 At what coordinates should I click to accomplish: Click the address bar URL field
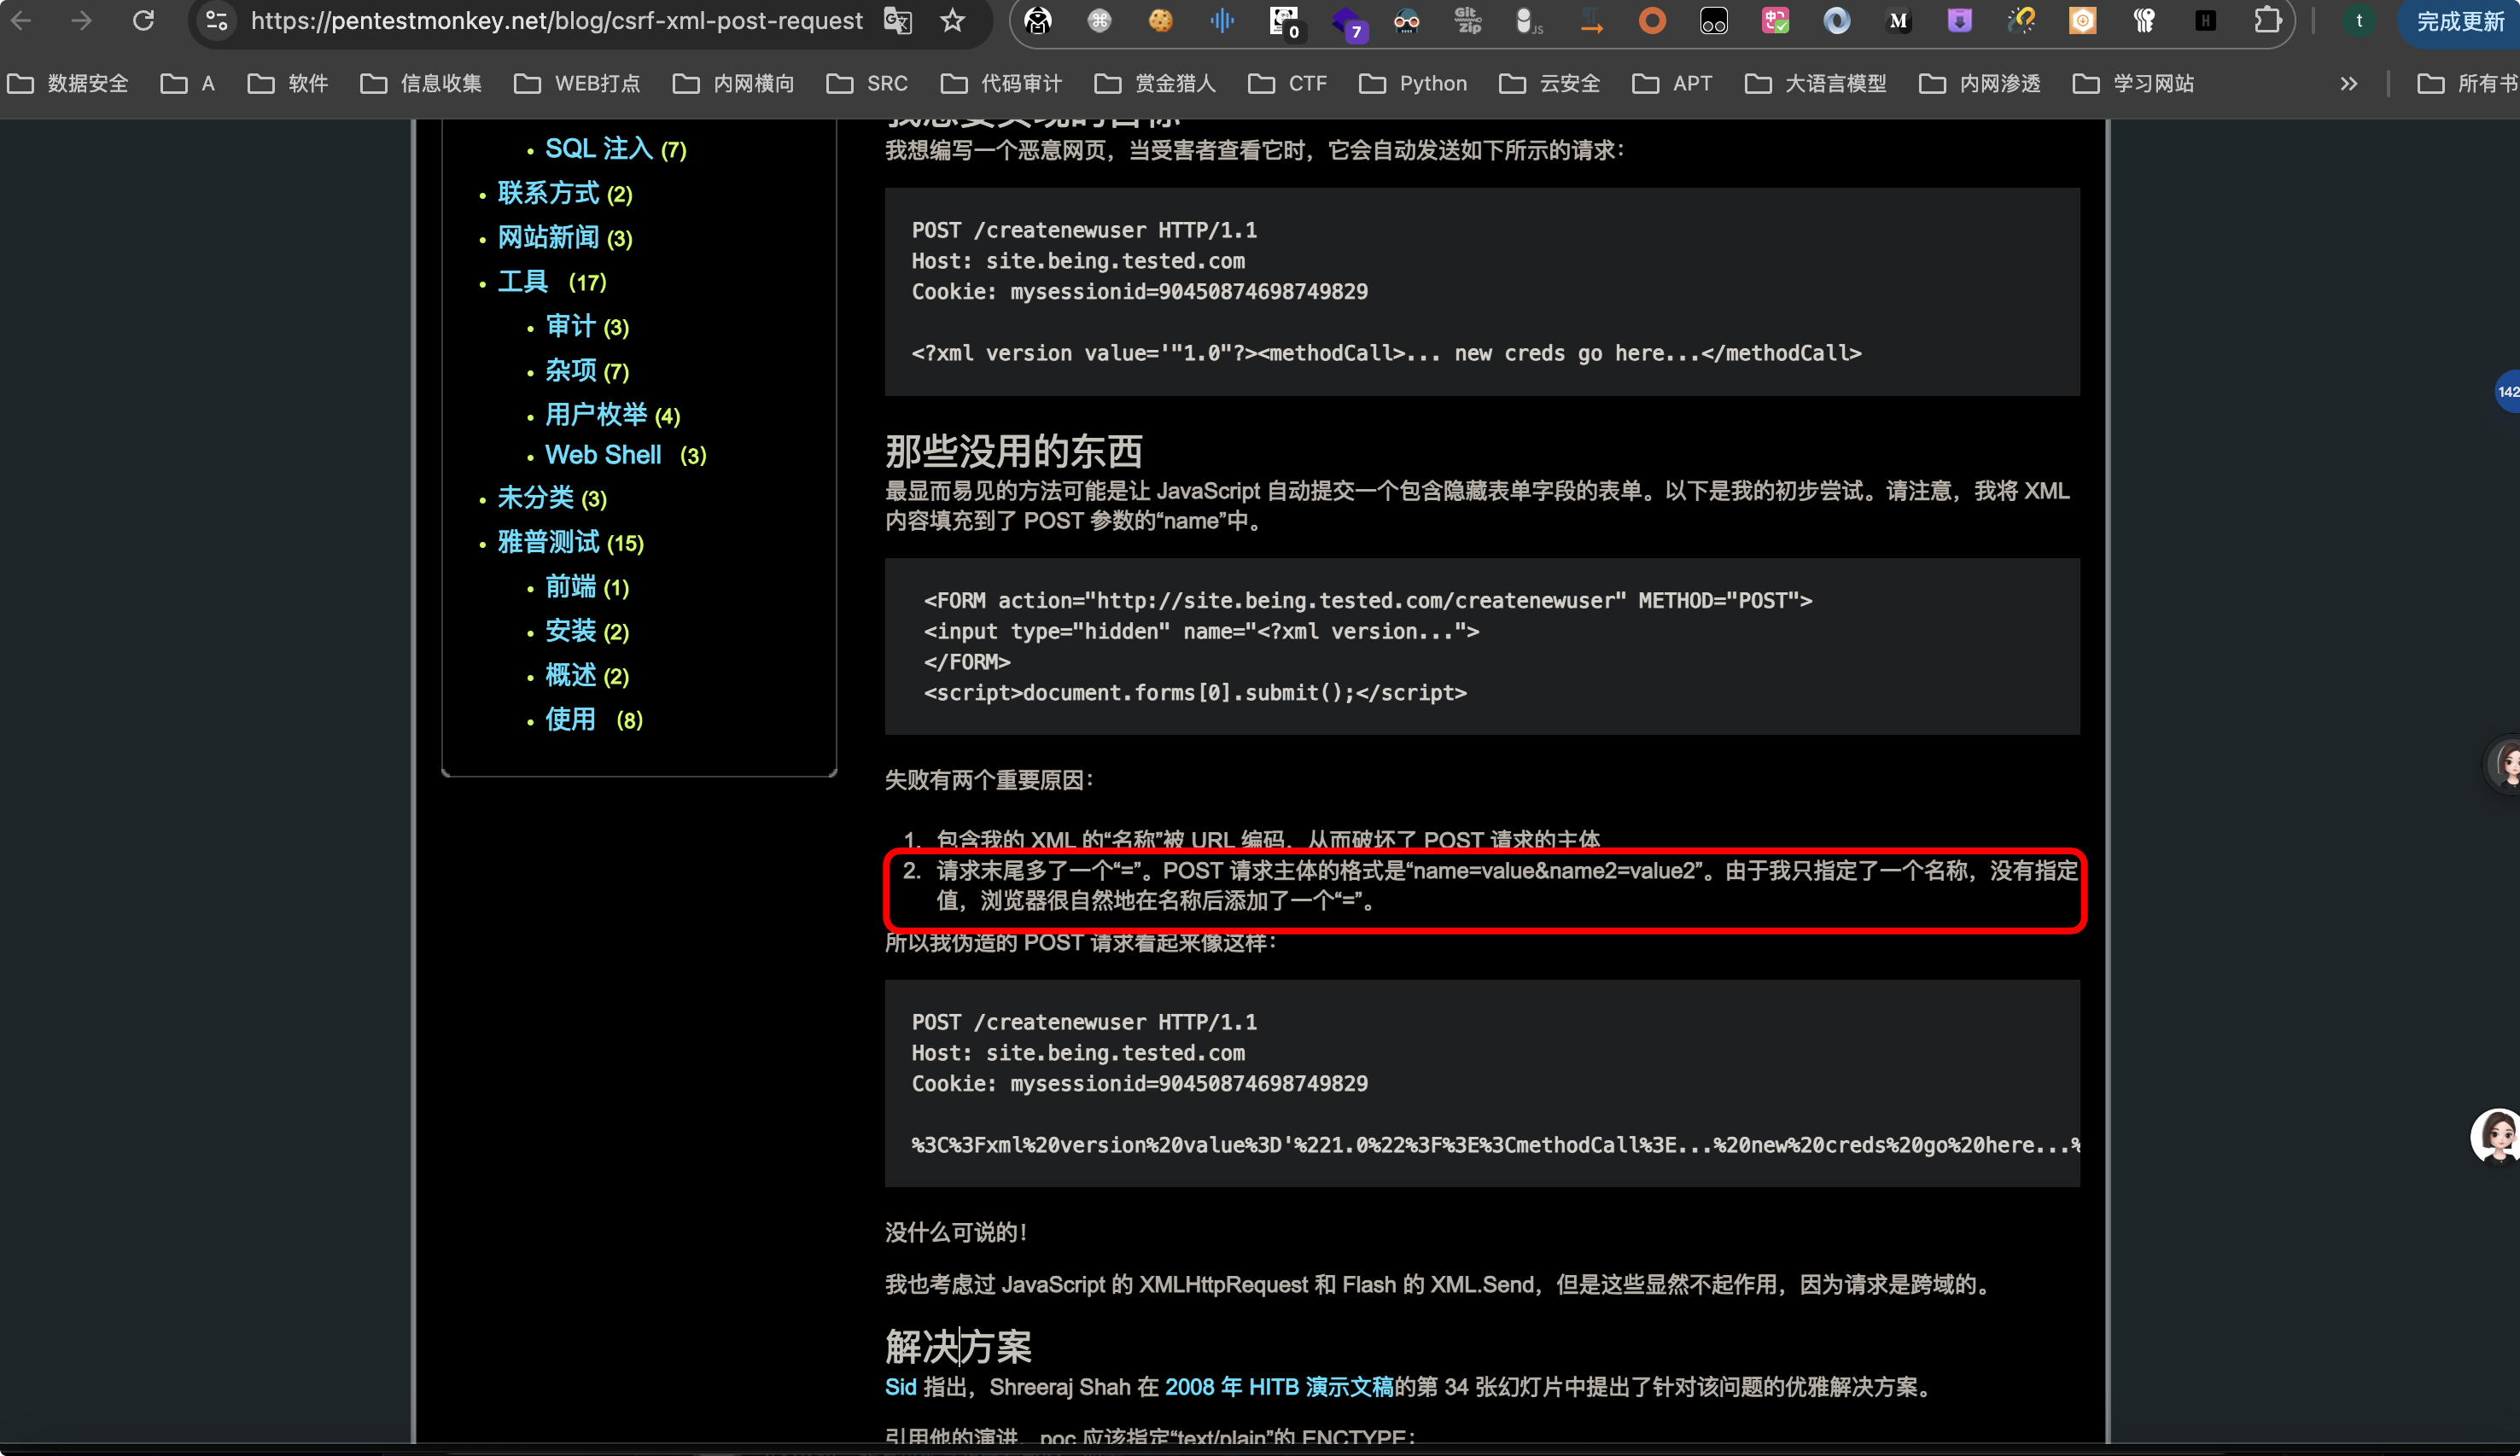click(x=556, y=21)
